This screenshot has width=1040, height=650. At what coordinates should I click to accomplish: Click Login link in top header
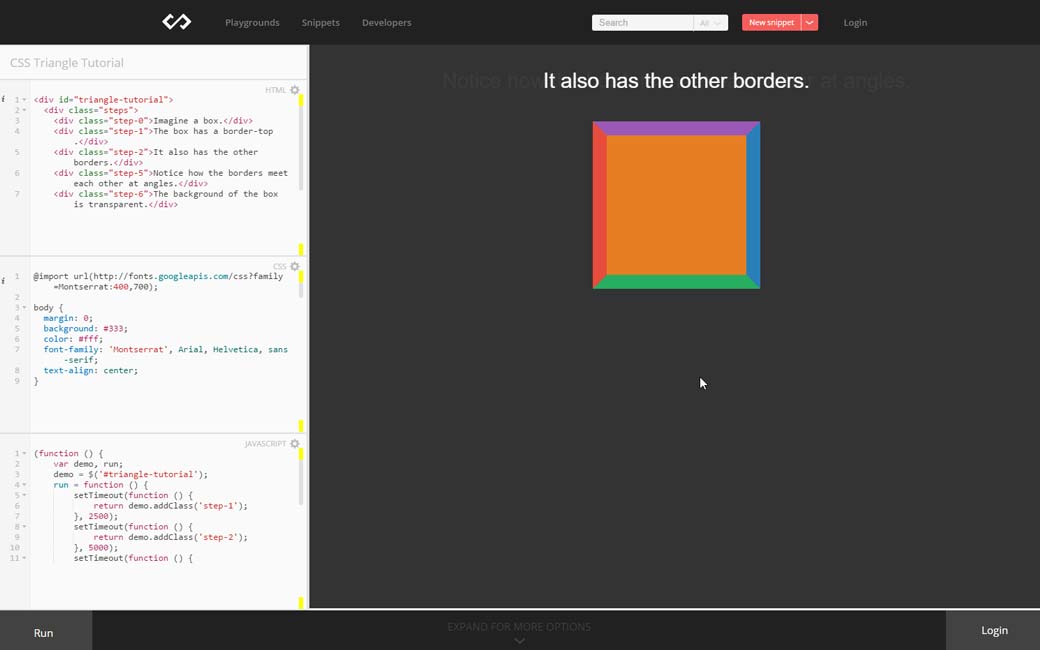point(855,22)
